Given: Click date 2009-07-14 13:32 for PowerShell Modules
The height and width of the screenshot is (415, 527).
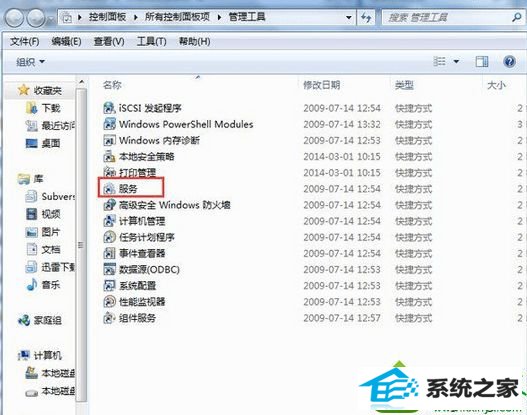Looking at the screenshot, I should click(x=342, y=124).
